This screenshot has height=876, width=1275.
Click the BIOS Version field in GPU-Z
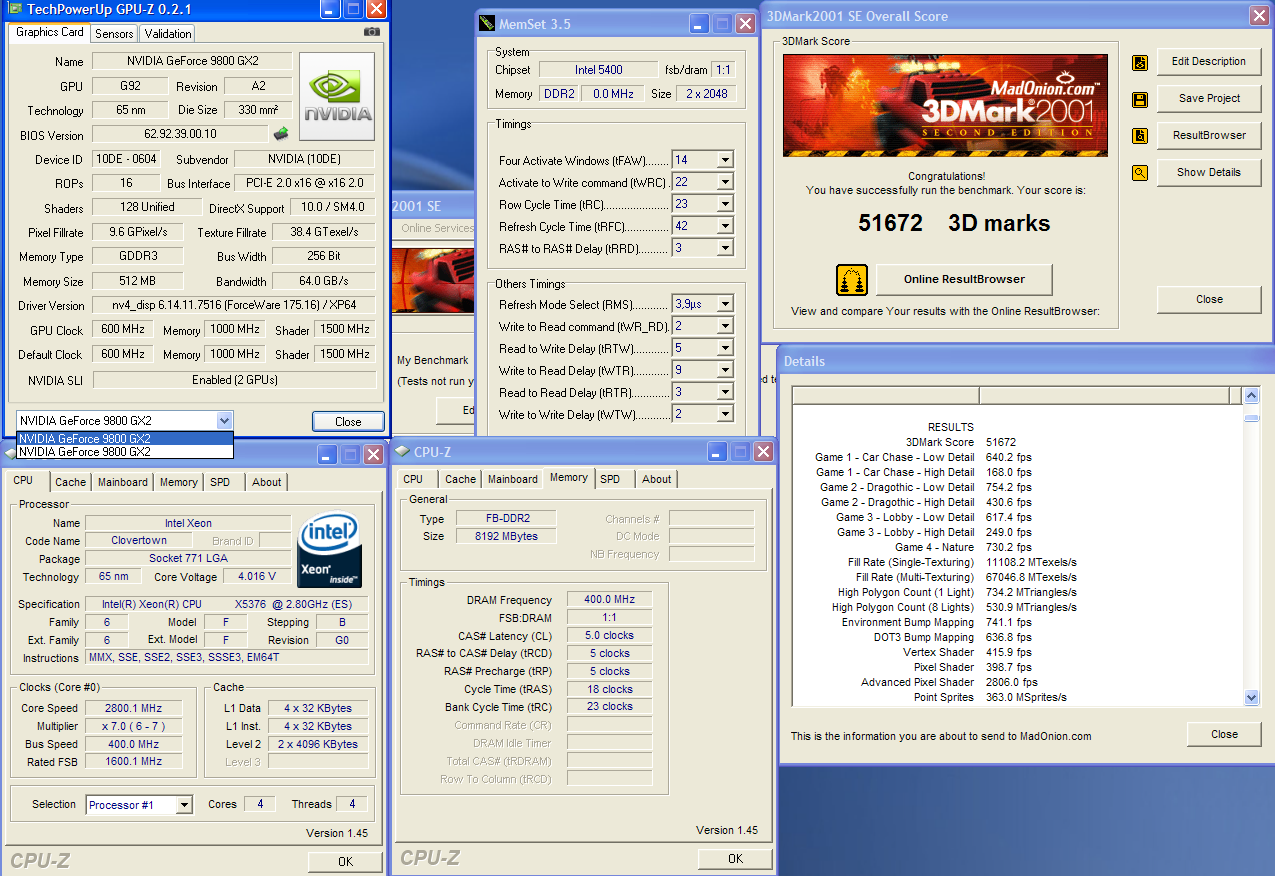pos(180,134)
